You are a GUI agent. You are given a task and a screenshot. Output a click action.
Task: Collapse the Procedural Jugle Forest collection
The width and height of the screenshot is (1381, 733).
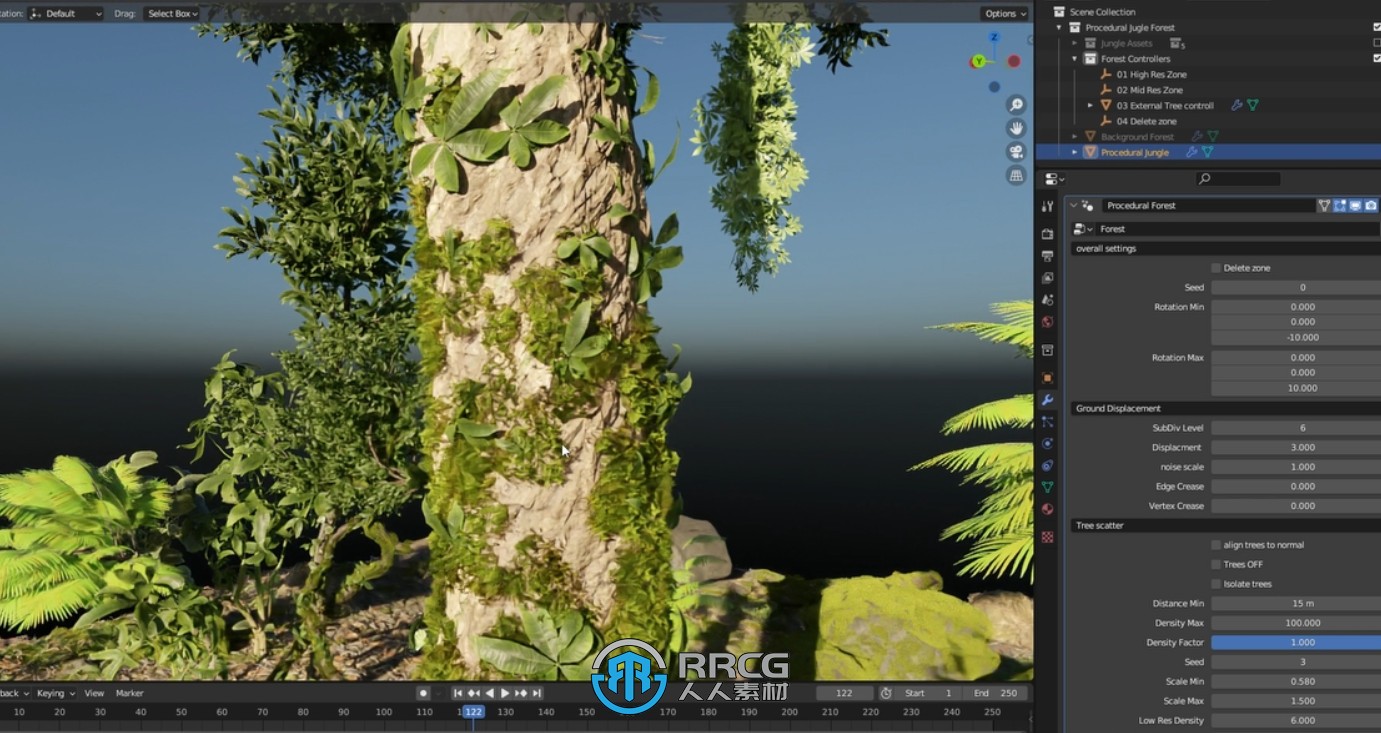[1060, 28]
